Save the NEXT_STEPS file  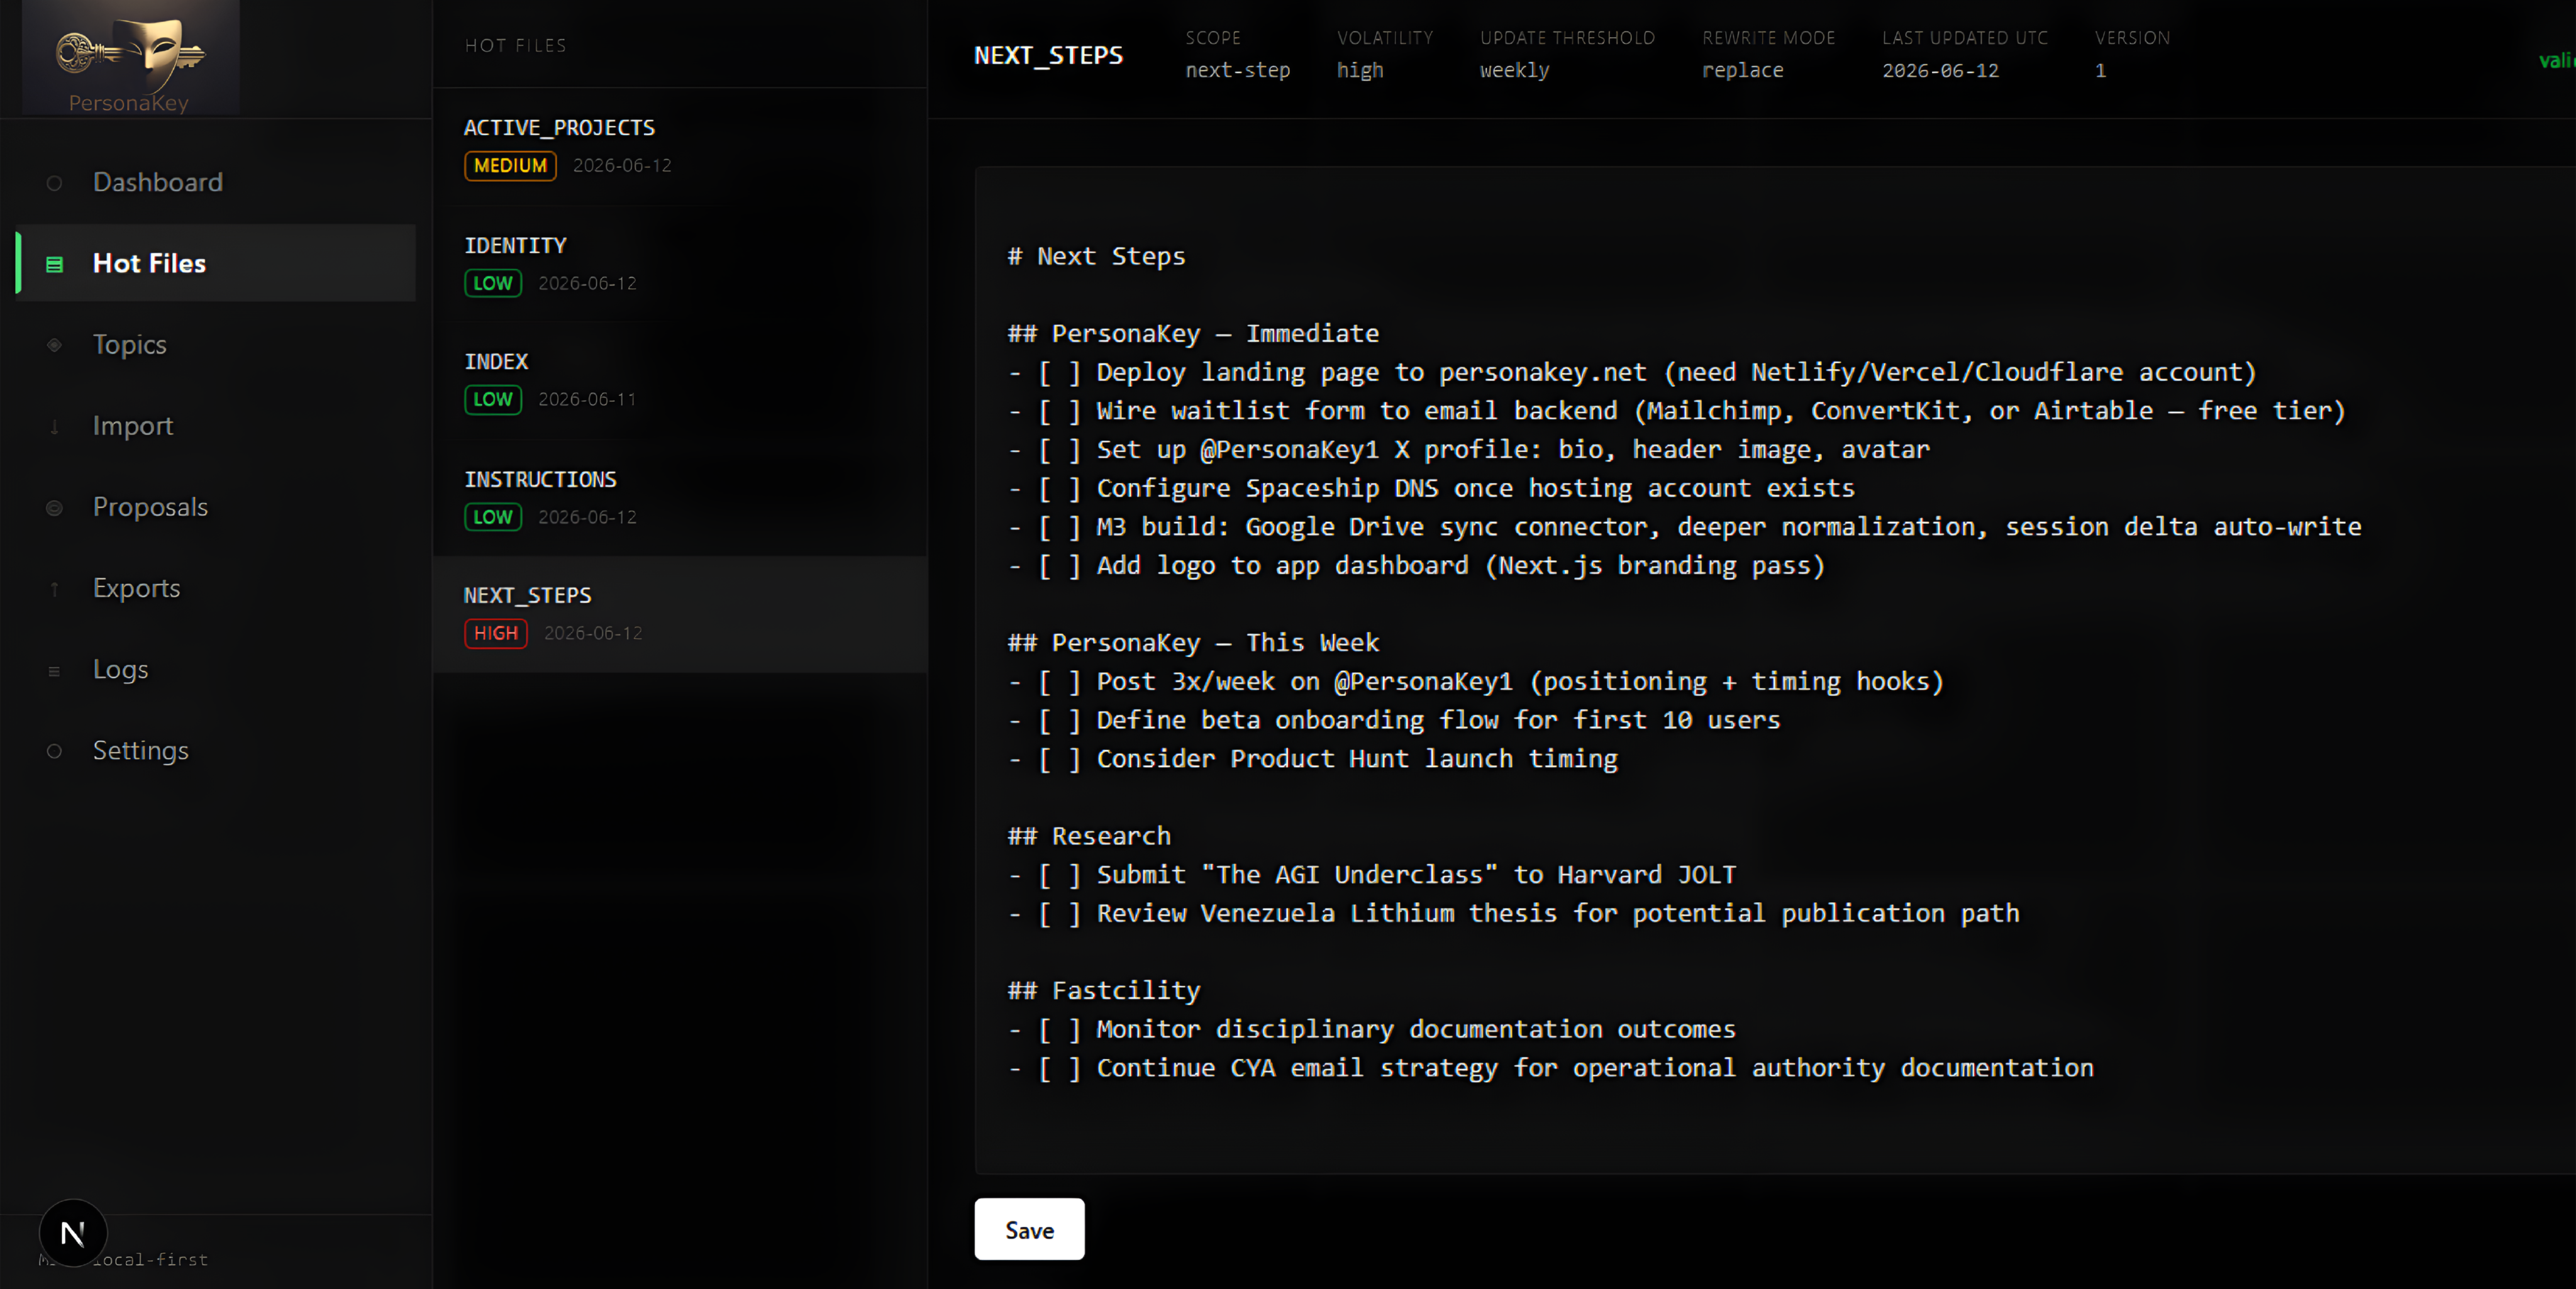click(x=1029, y=1229)
